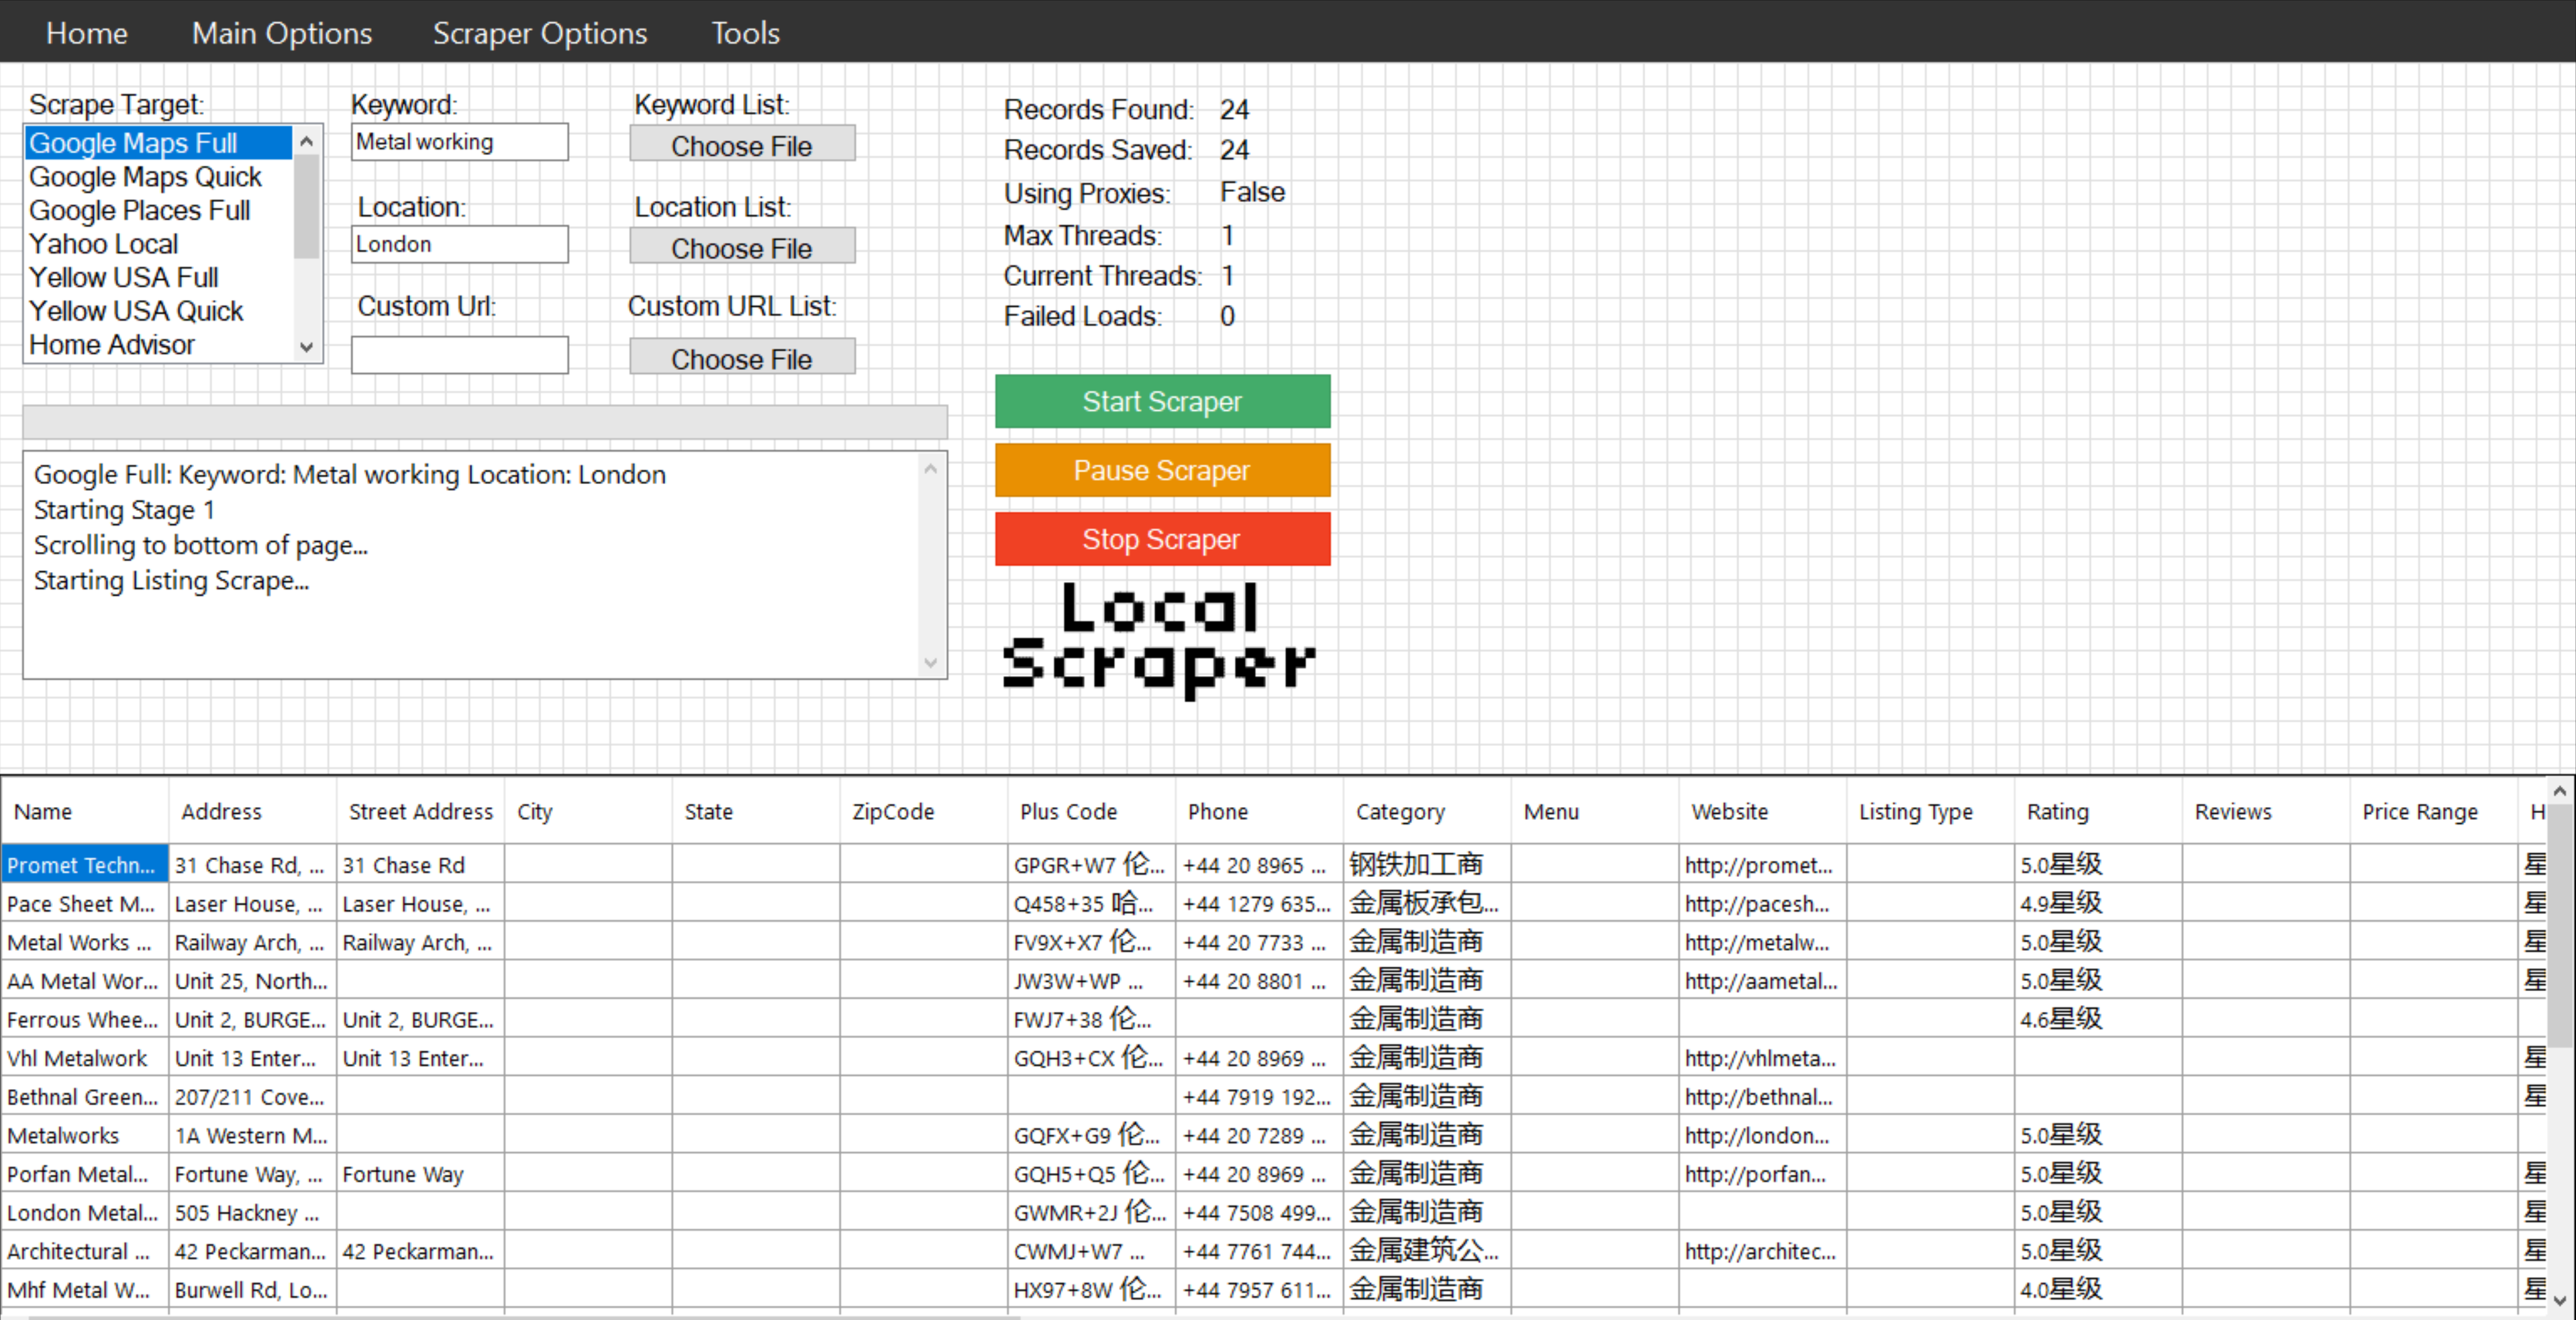Click the Phone column header

pos(1260,811)
